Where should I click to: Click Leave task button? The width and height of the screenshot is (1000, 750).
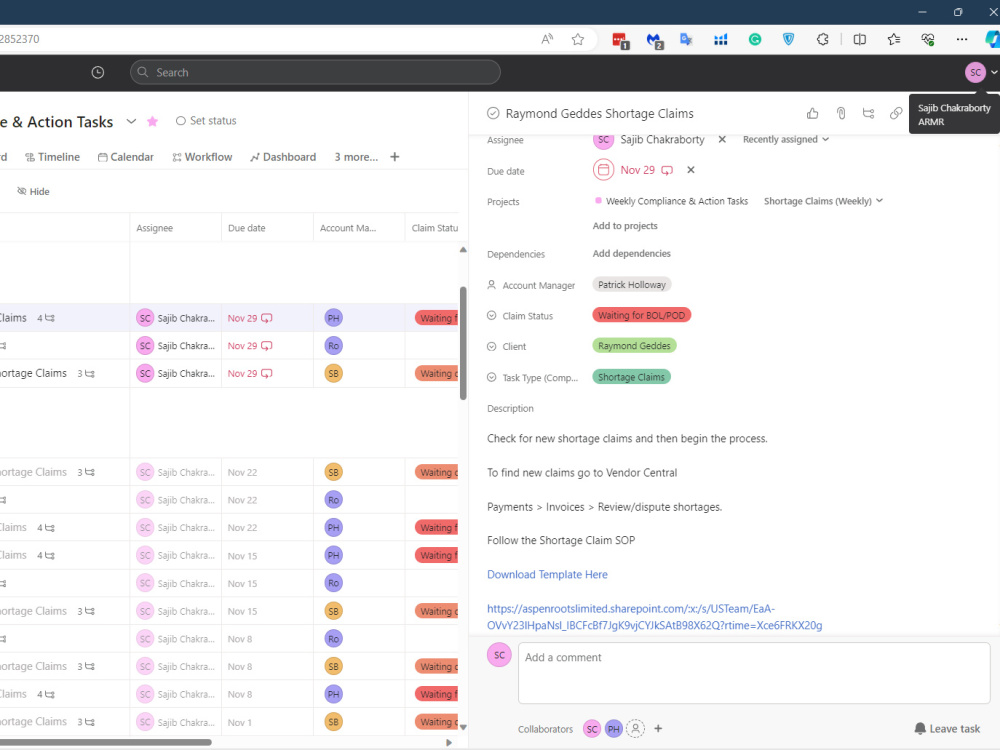coord(947,728)
